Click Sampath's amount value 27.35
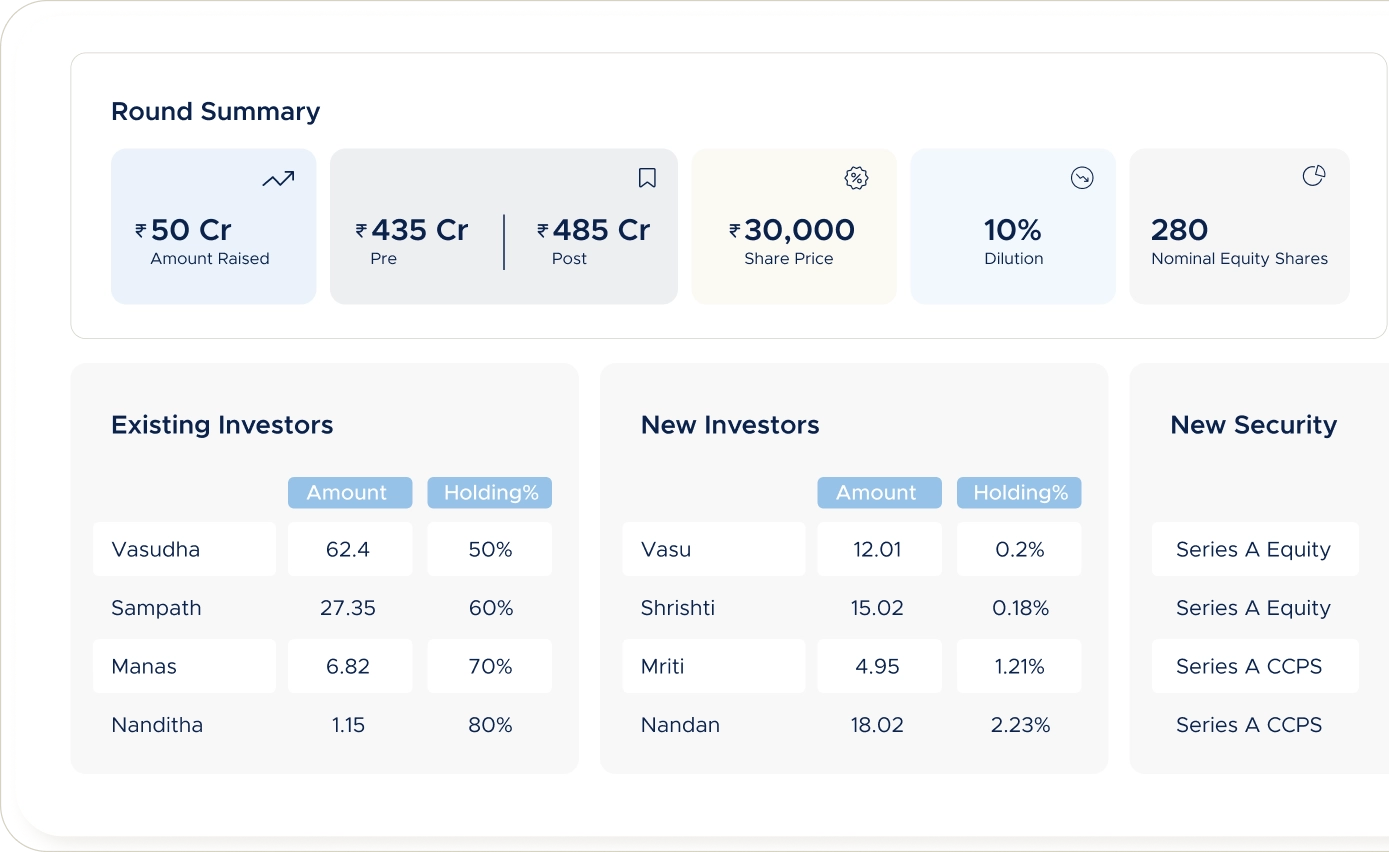 [x=348, y=608]
